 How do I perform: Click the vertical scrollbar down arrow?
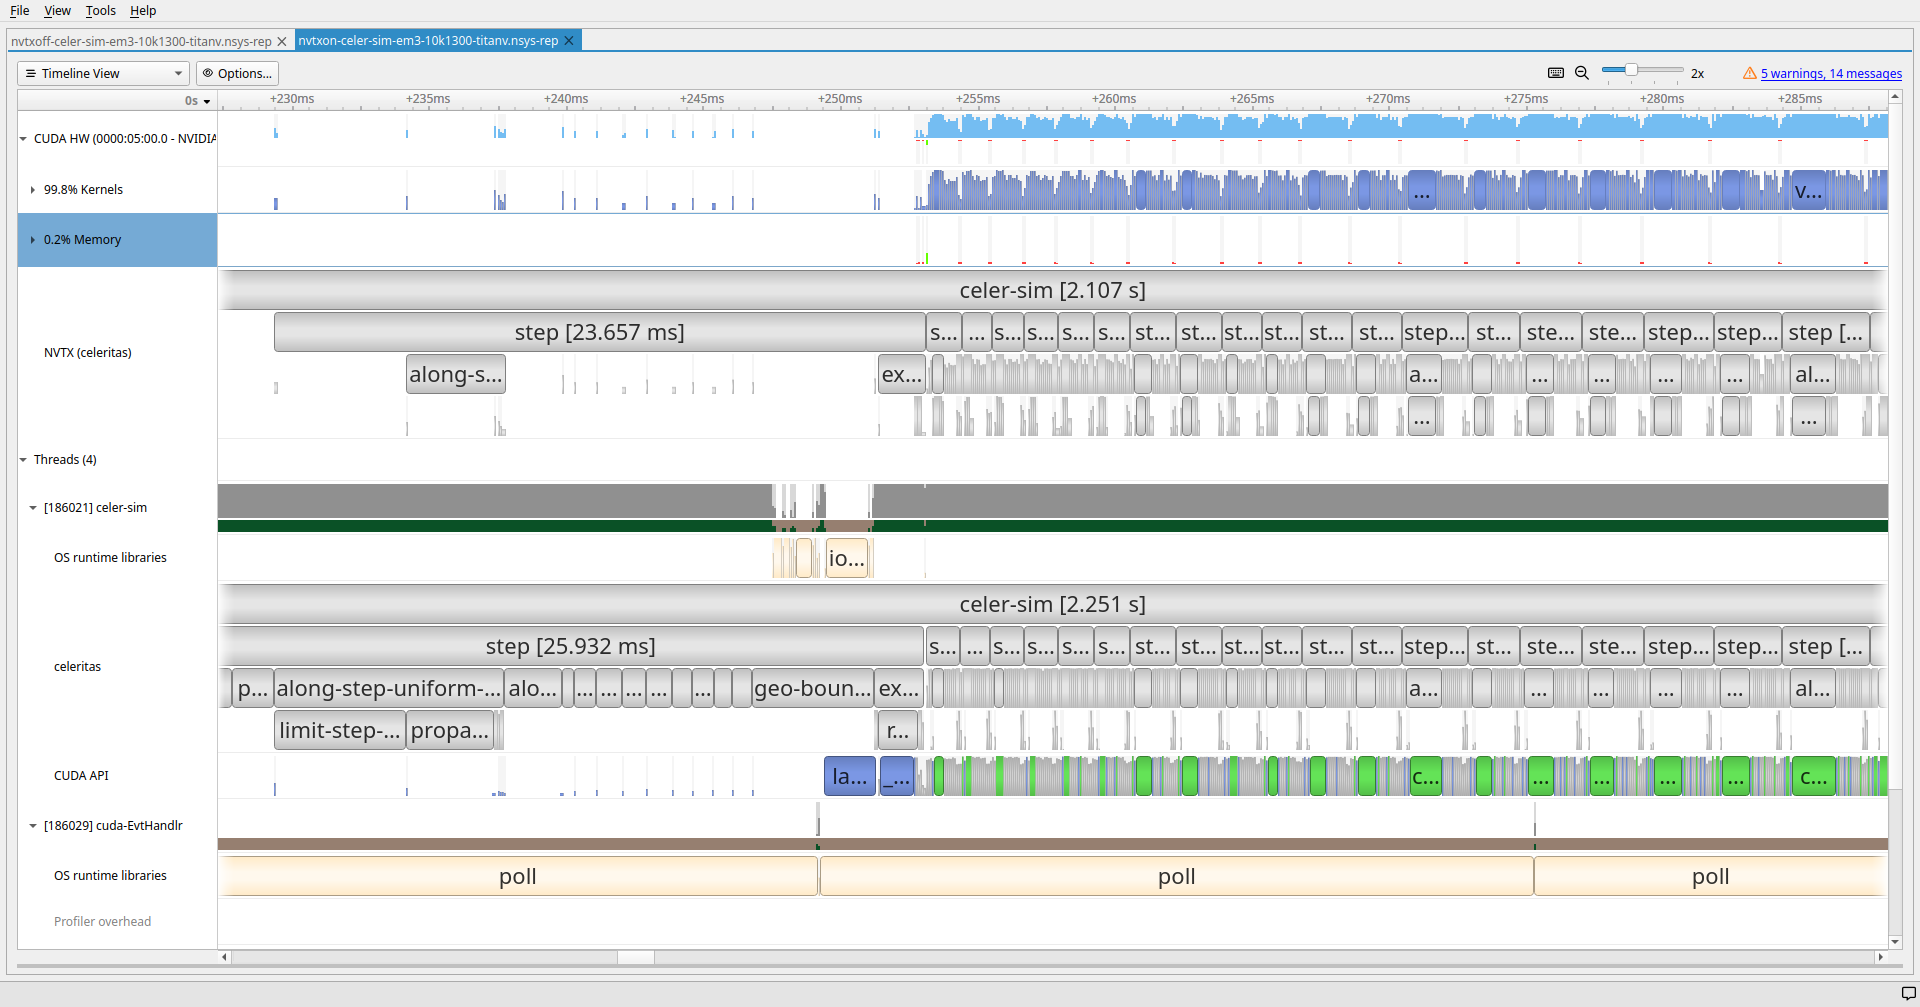coord(1894,941)
